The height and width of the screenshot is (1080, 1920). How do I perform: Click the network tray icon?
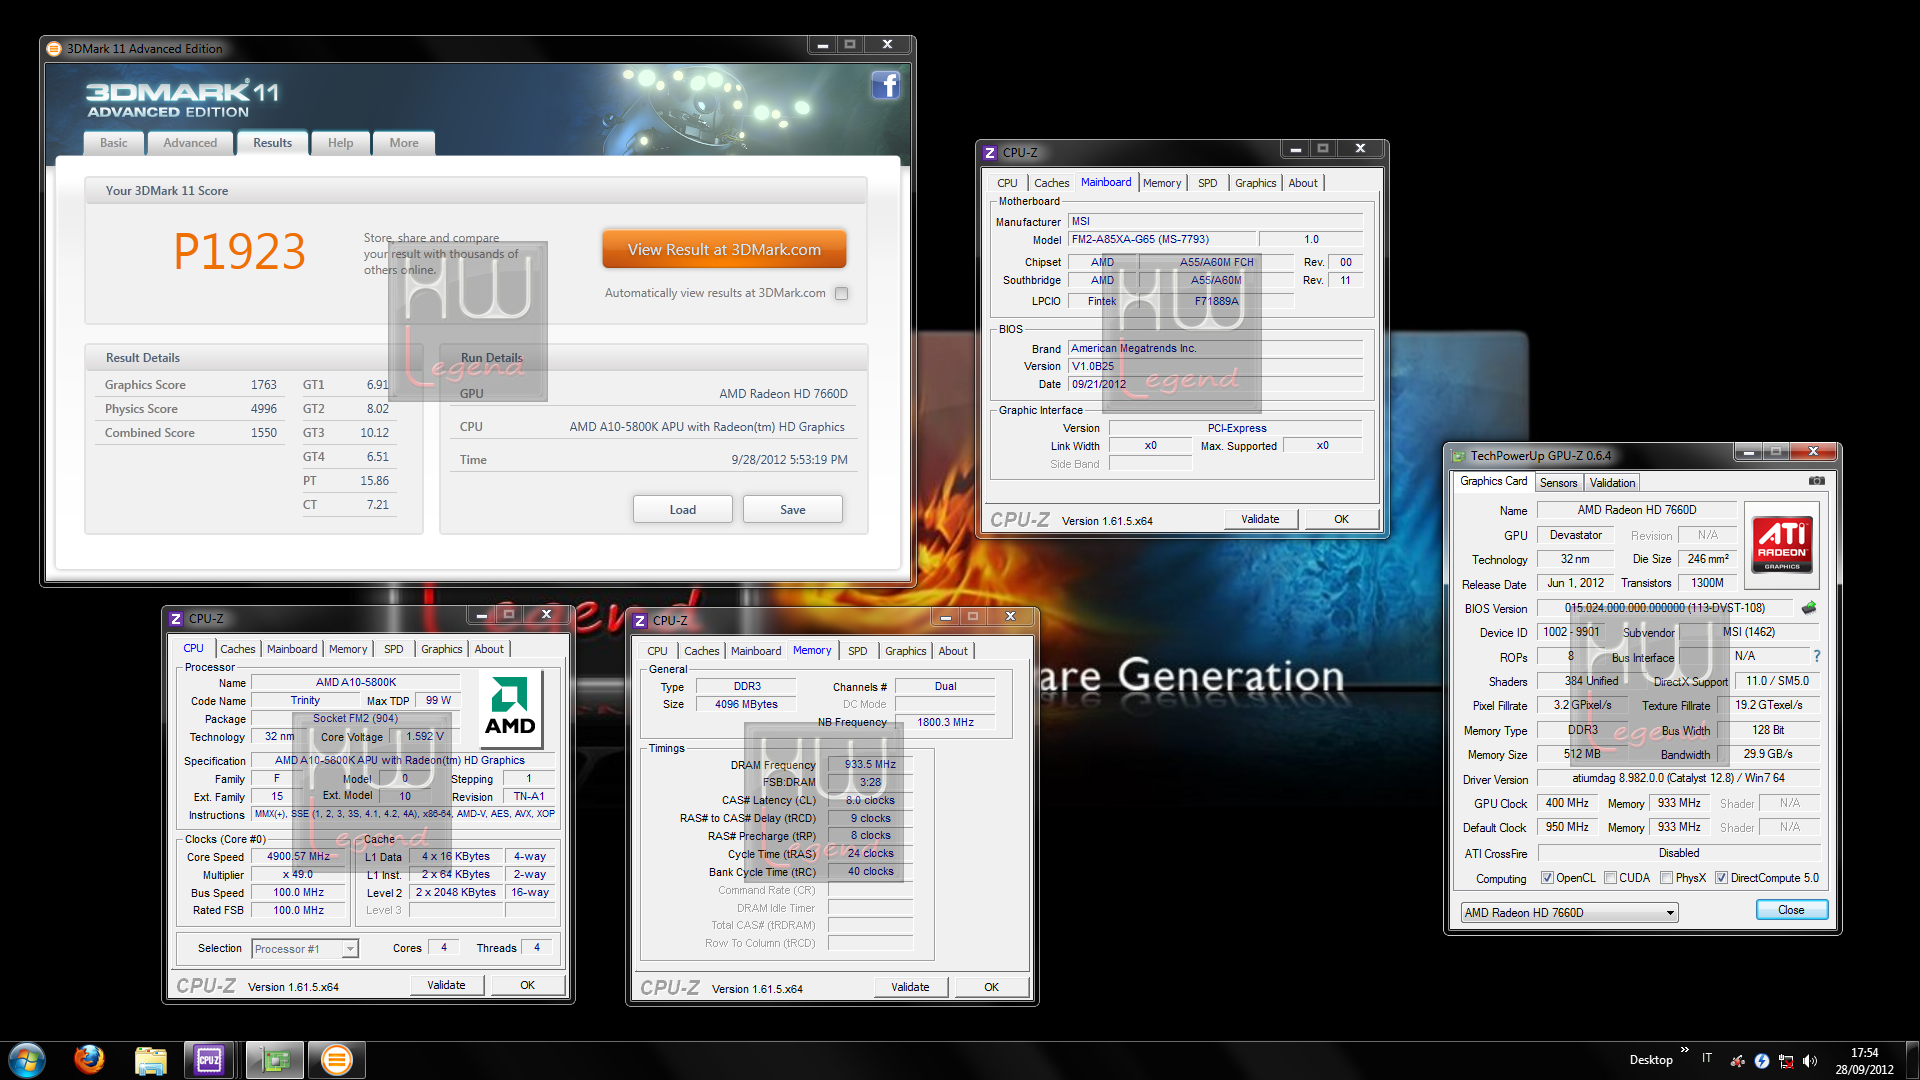pos(1786,1061)
